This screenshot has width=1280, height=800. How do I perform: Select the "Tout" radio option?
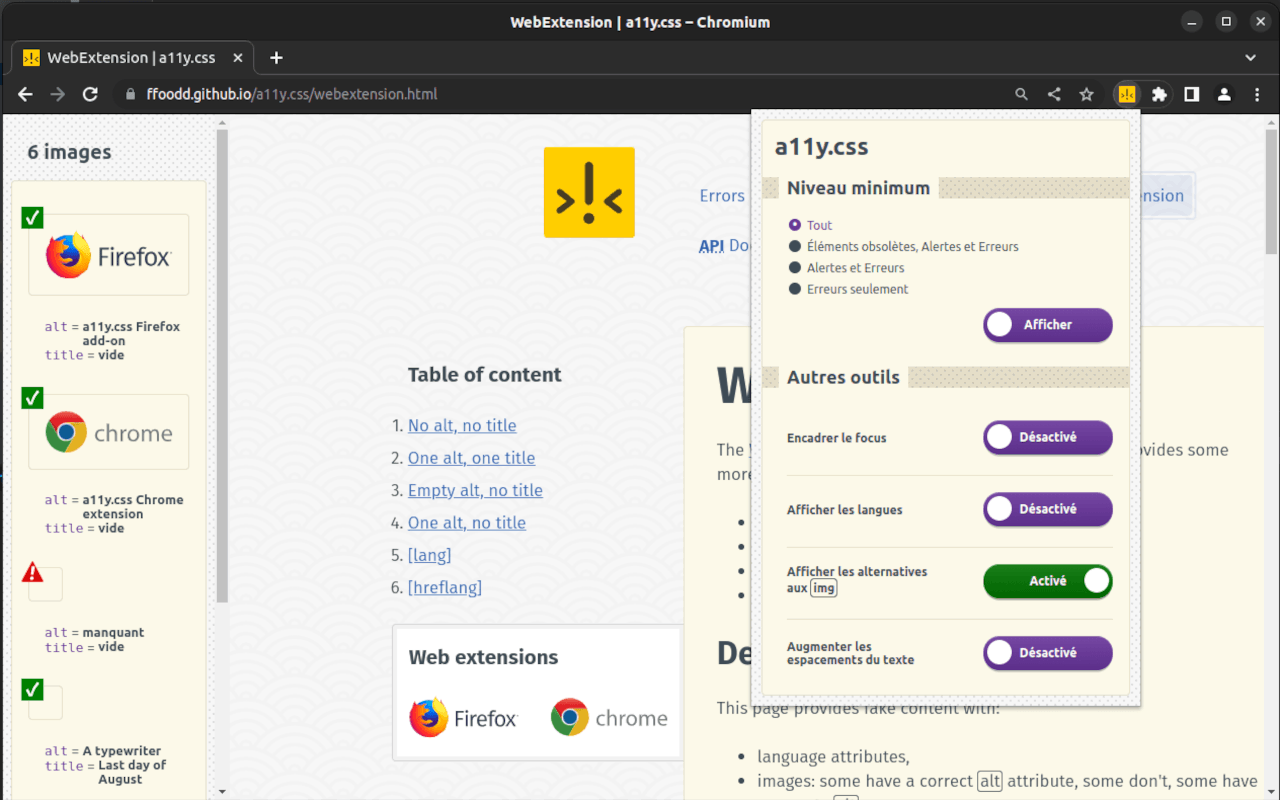[795, 225]
